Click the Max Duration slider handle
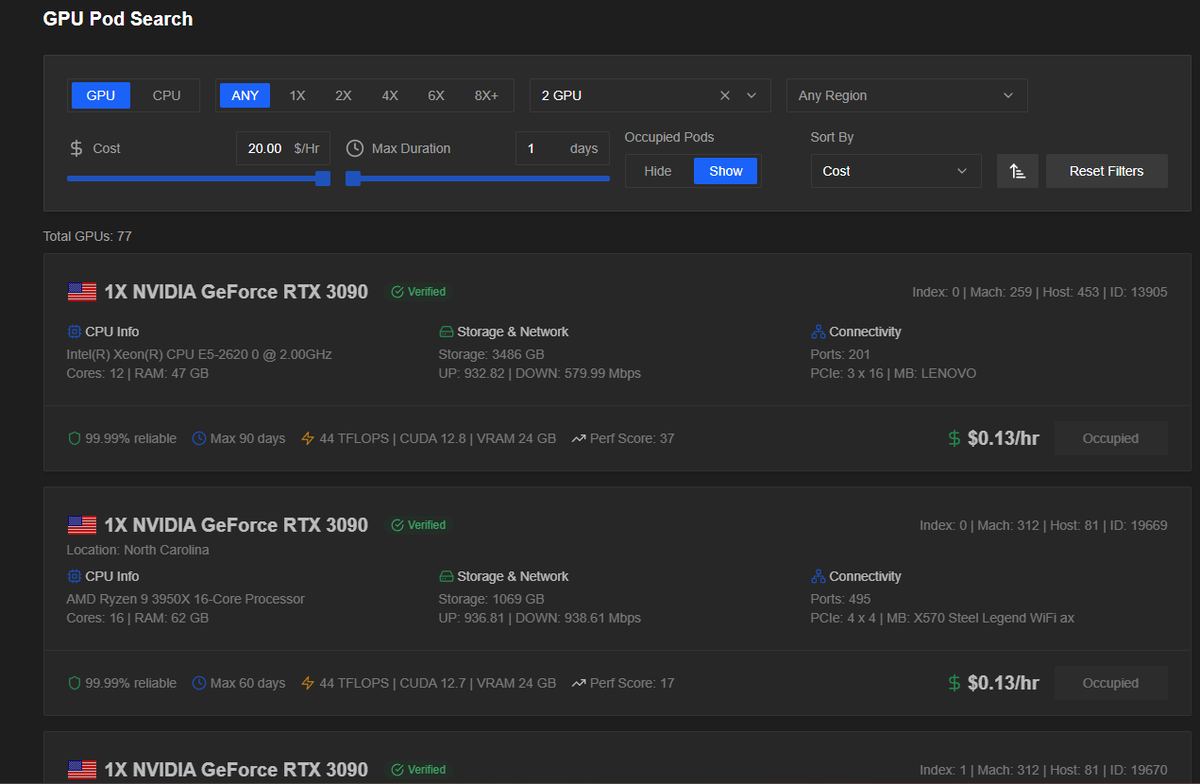 tap(353, 178)
